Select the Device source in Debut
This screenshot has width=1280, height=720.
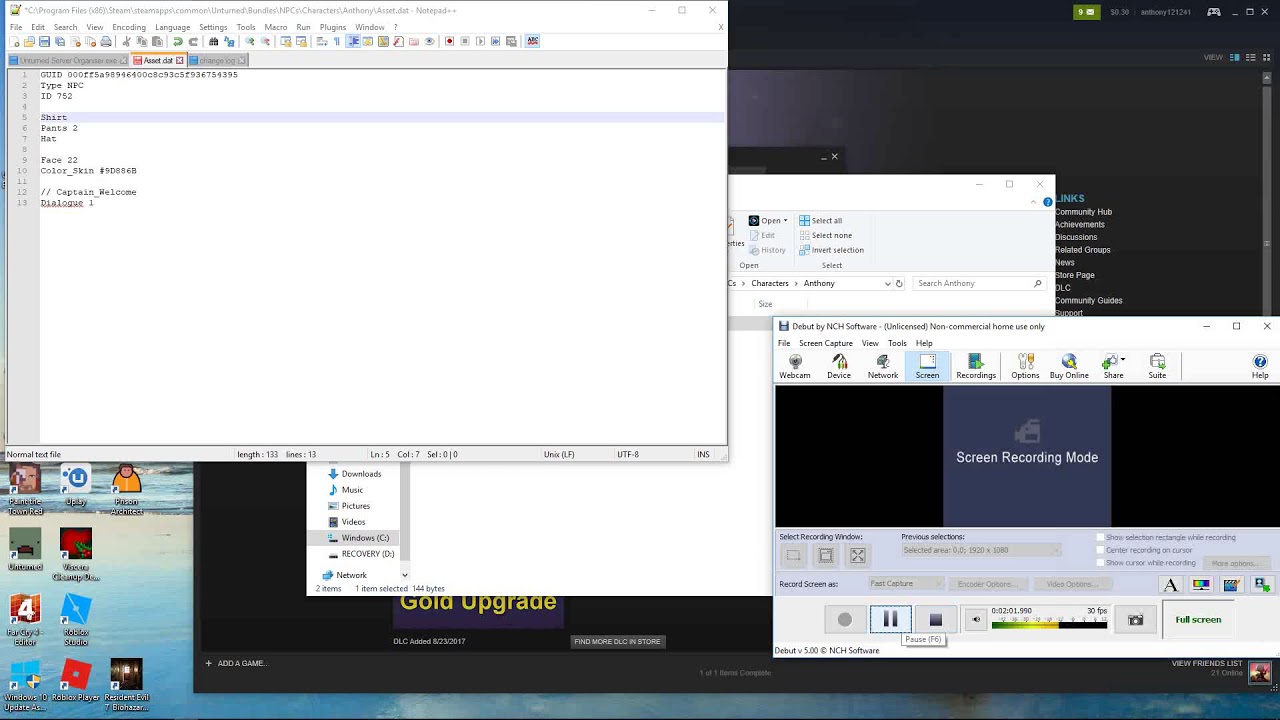click(x=839, y=366)
